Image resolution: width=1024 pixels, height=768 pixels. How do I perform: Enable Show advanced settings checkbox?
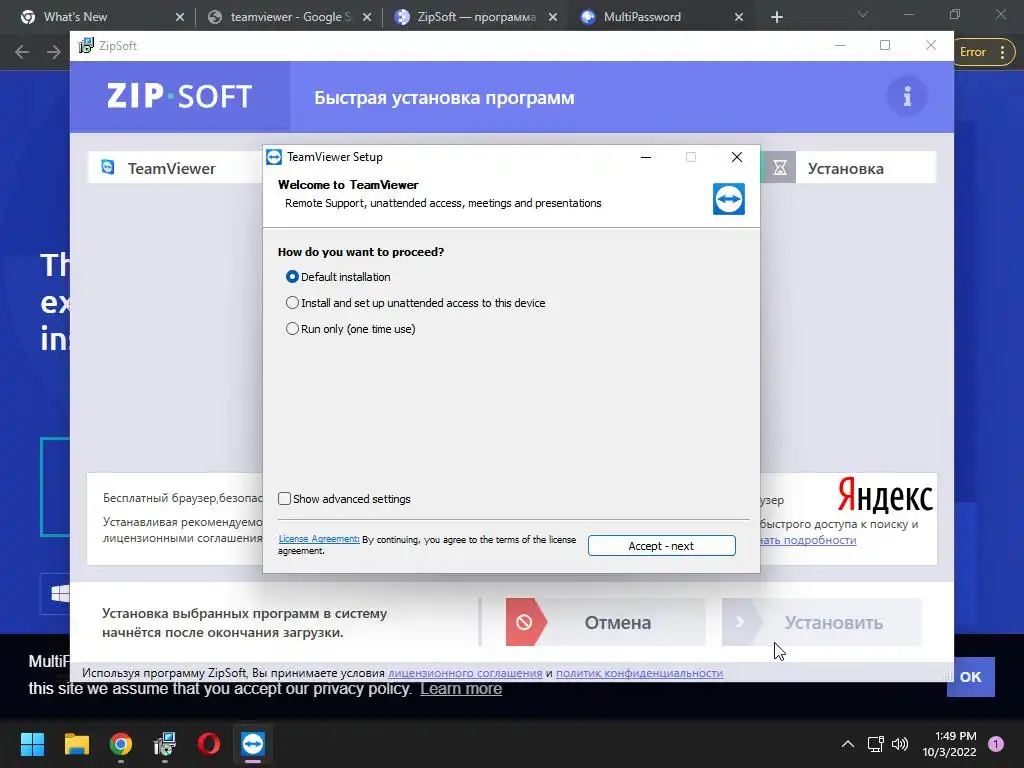[284, 499]
